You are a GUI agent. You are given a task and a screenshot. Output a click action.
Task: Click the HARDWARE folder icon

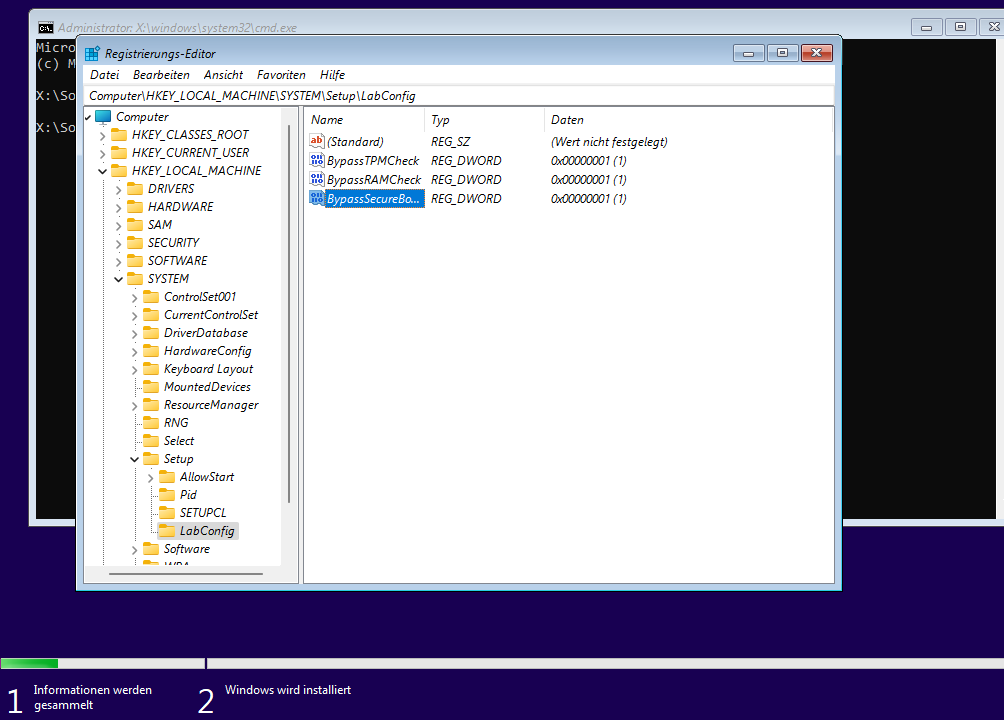(135, 206)
